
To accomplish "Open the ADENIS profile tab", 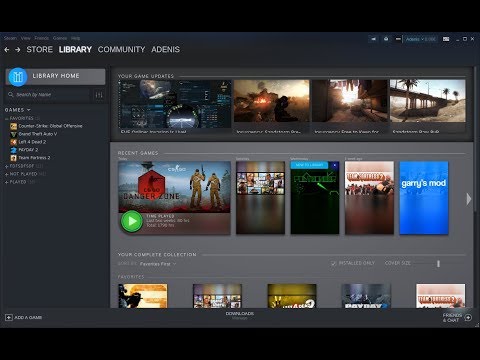I will [165, 50].
